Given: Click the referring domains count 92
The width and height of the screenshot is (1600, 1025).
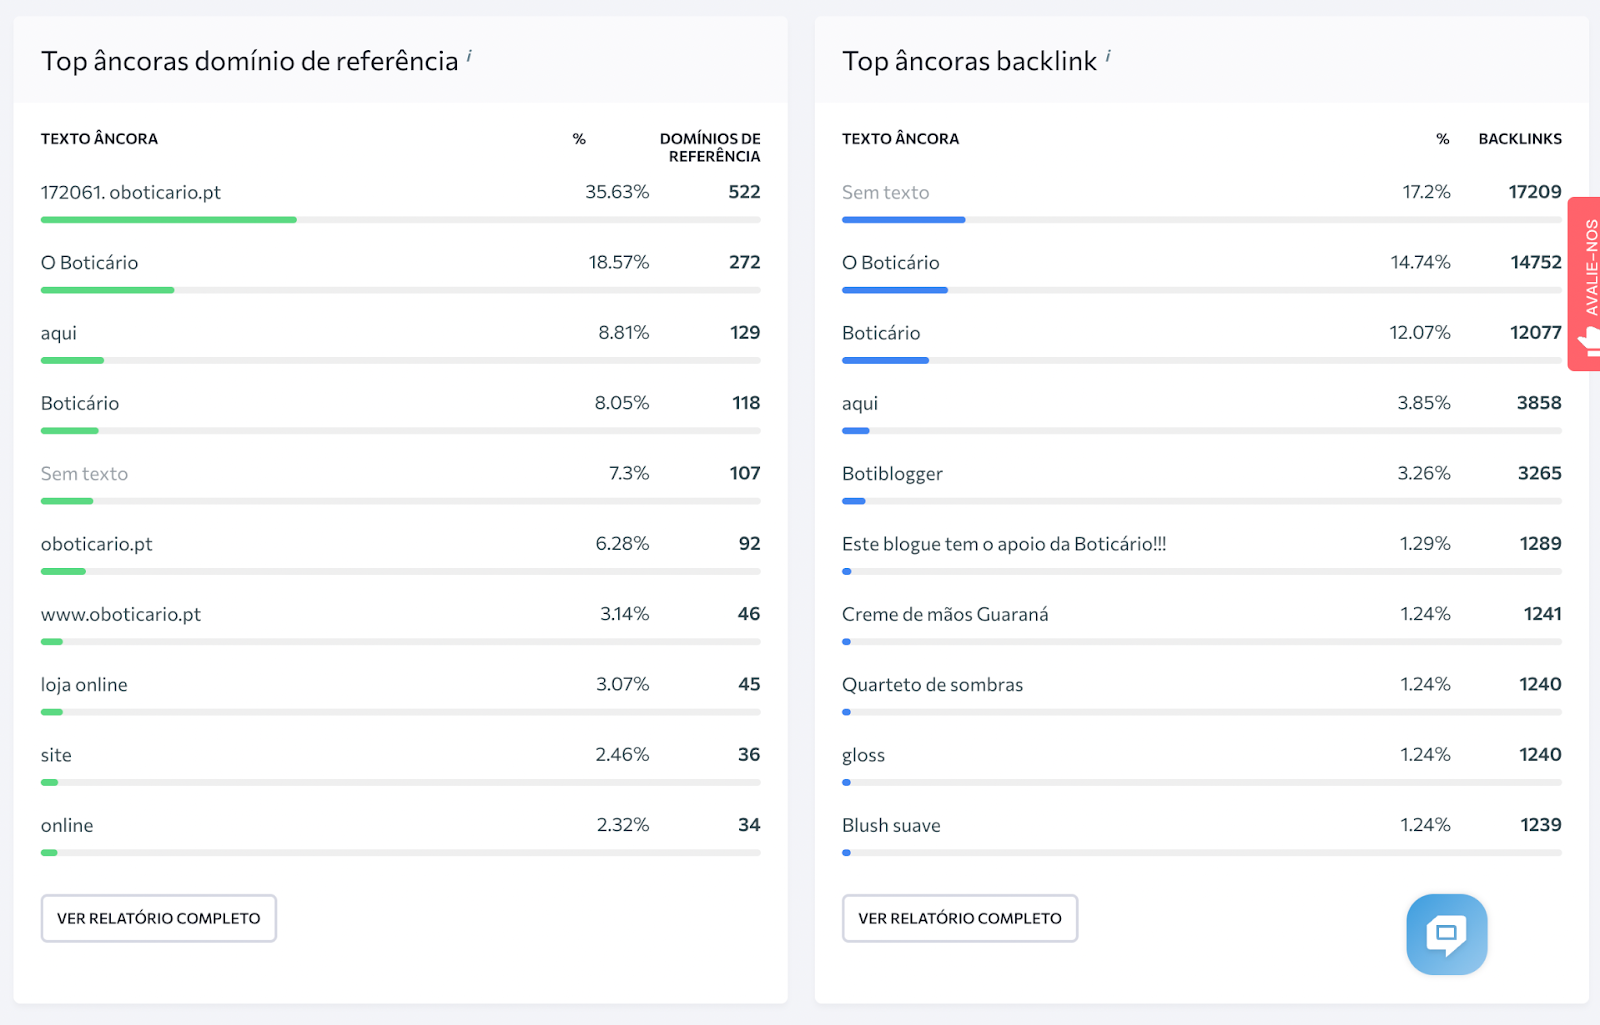Looking at the screenshot, I should tap(749, 544).
